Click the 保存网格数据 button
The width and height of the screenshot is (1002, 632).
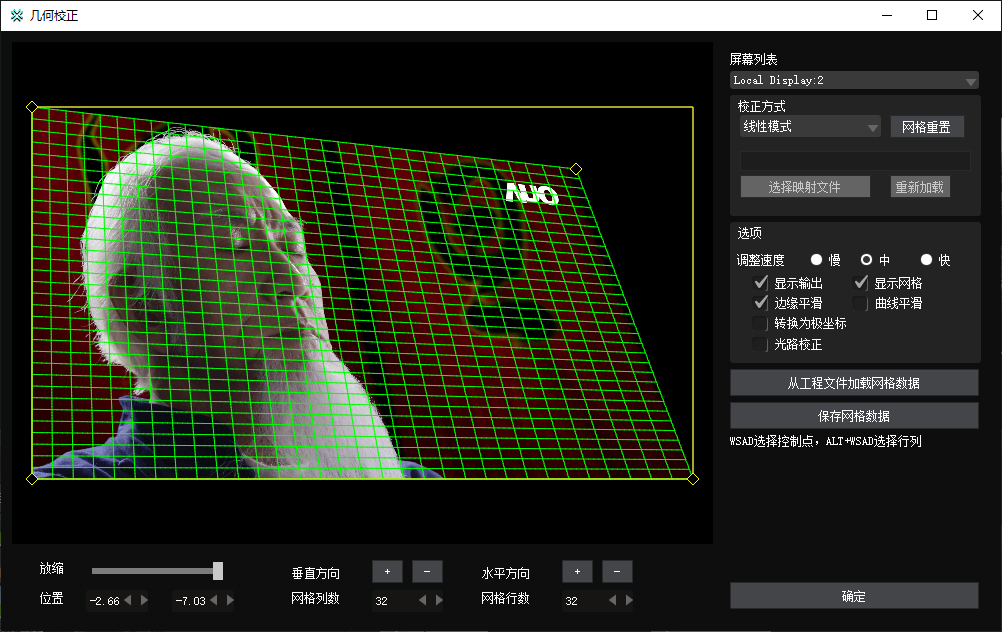[854, 416]
